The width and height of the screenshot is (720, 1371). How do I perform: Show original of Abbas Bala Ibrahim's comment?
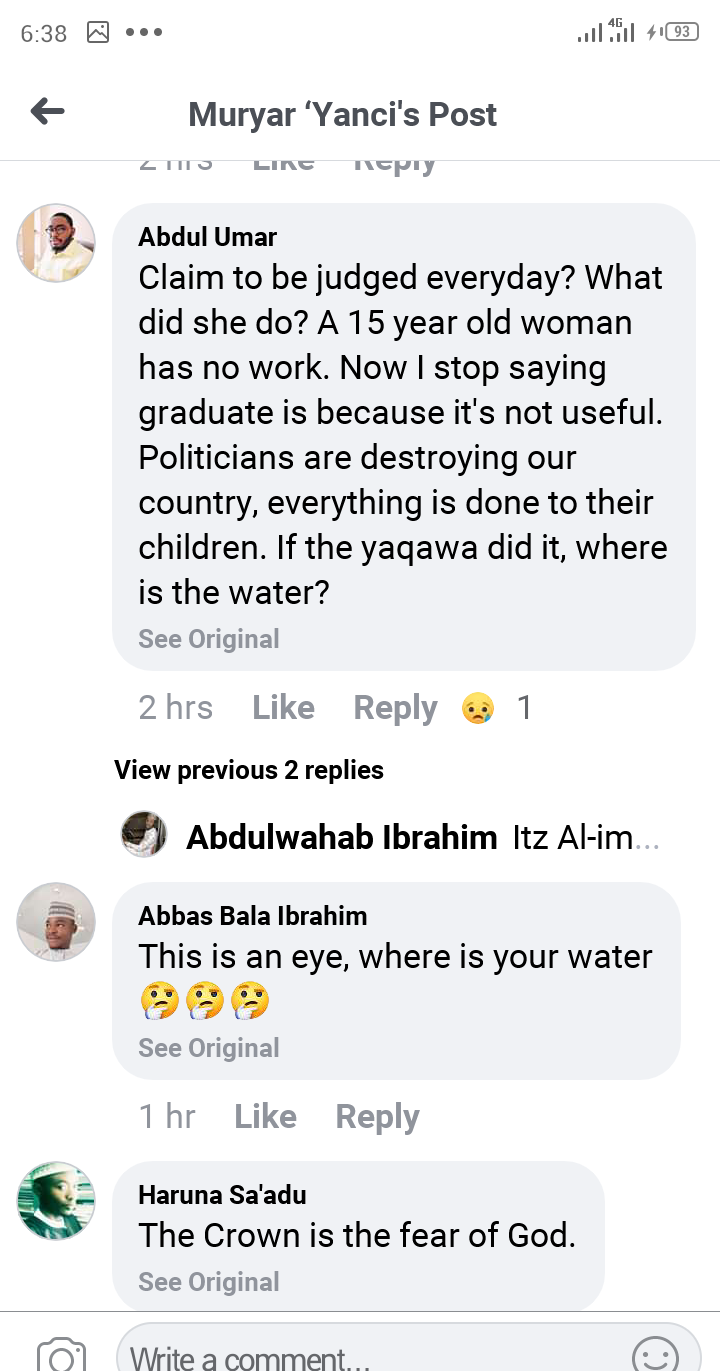[x=209, y=1048]
